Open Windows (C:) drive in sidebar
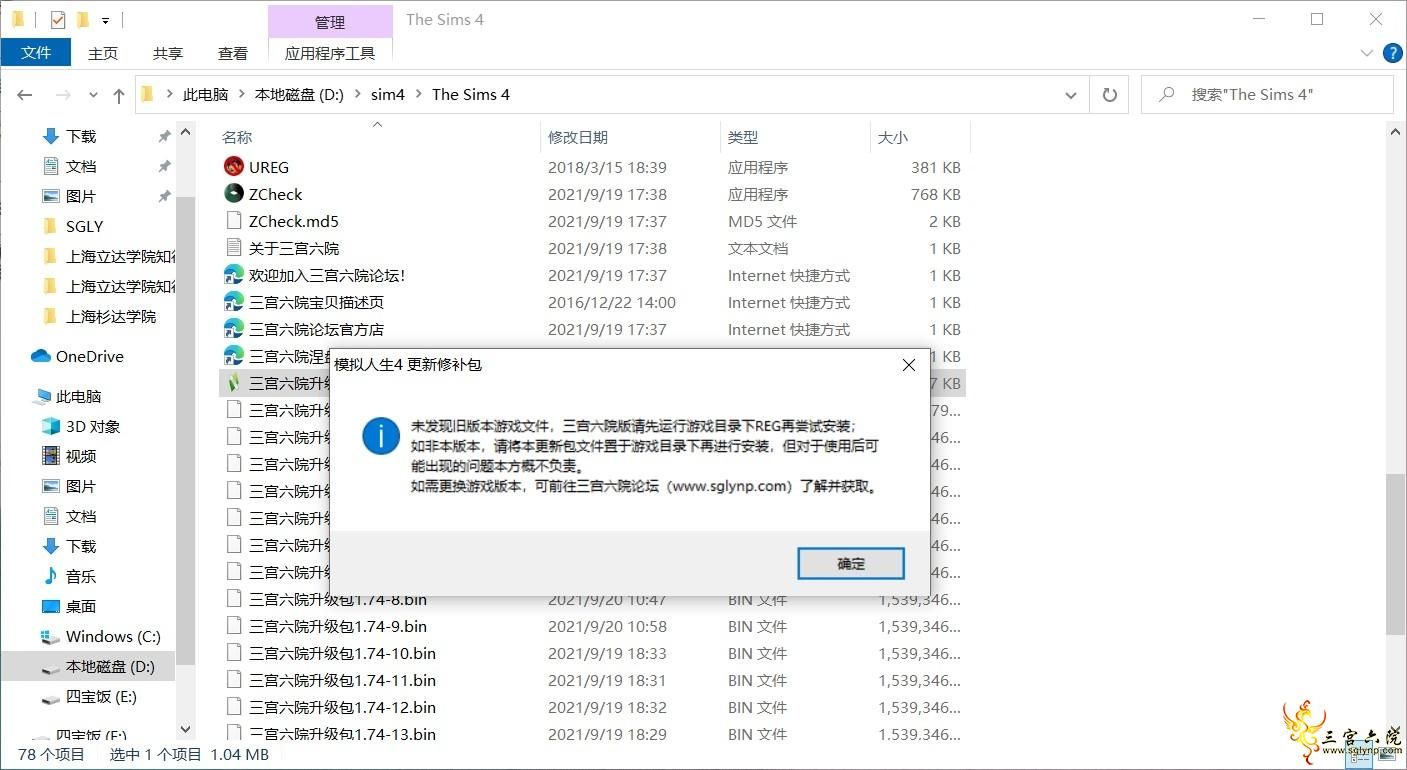 112,636
